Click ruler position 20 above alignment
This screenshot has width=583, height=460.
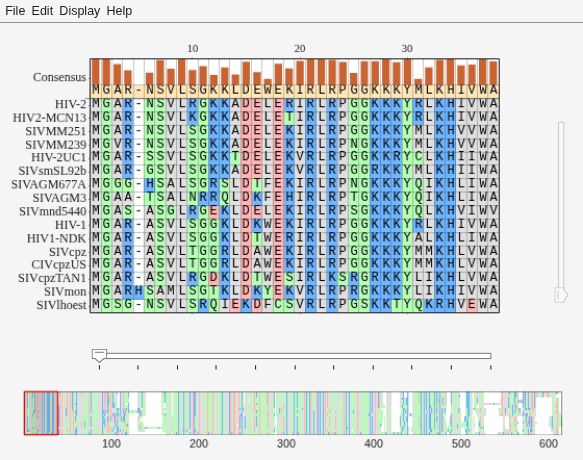pos(300,49)
